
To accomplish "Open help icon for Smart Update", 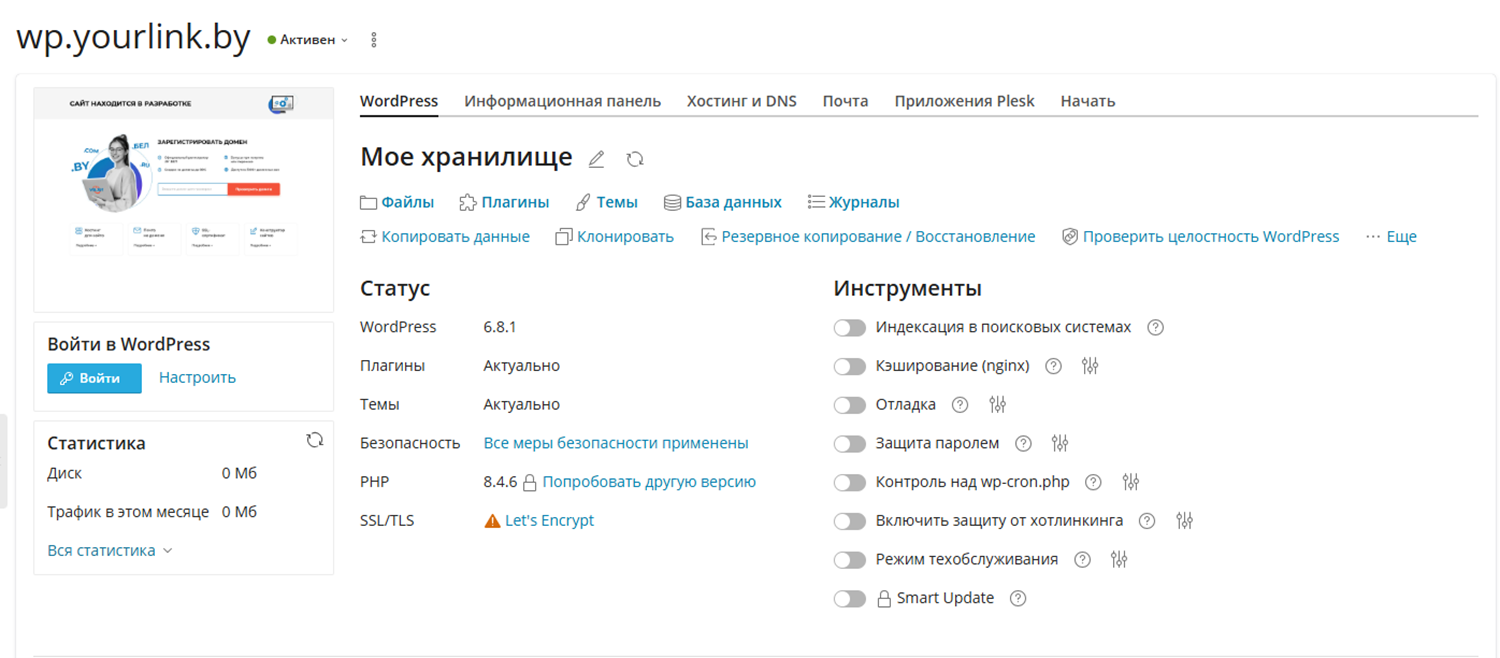I will point(1018,599).
